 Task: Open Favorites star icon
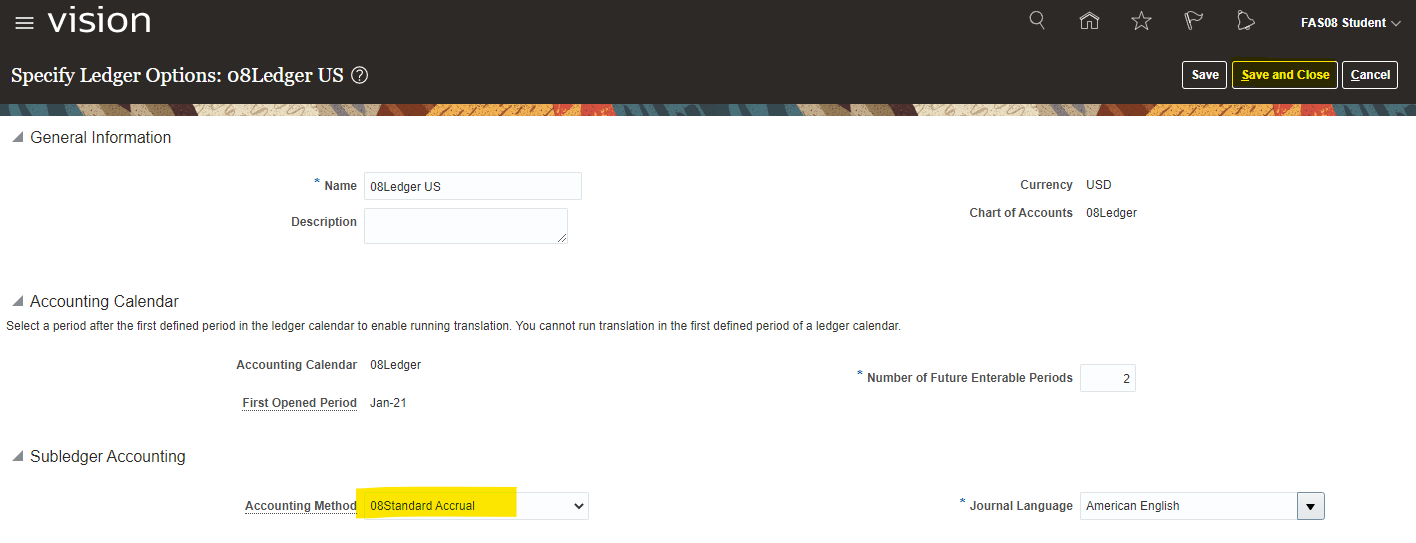coord(1141,21)
